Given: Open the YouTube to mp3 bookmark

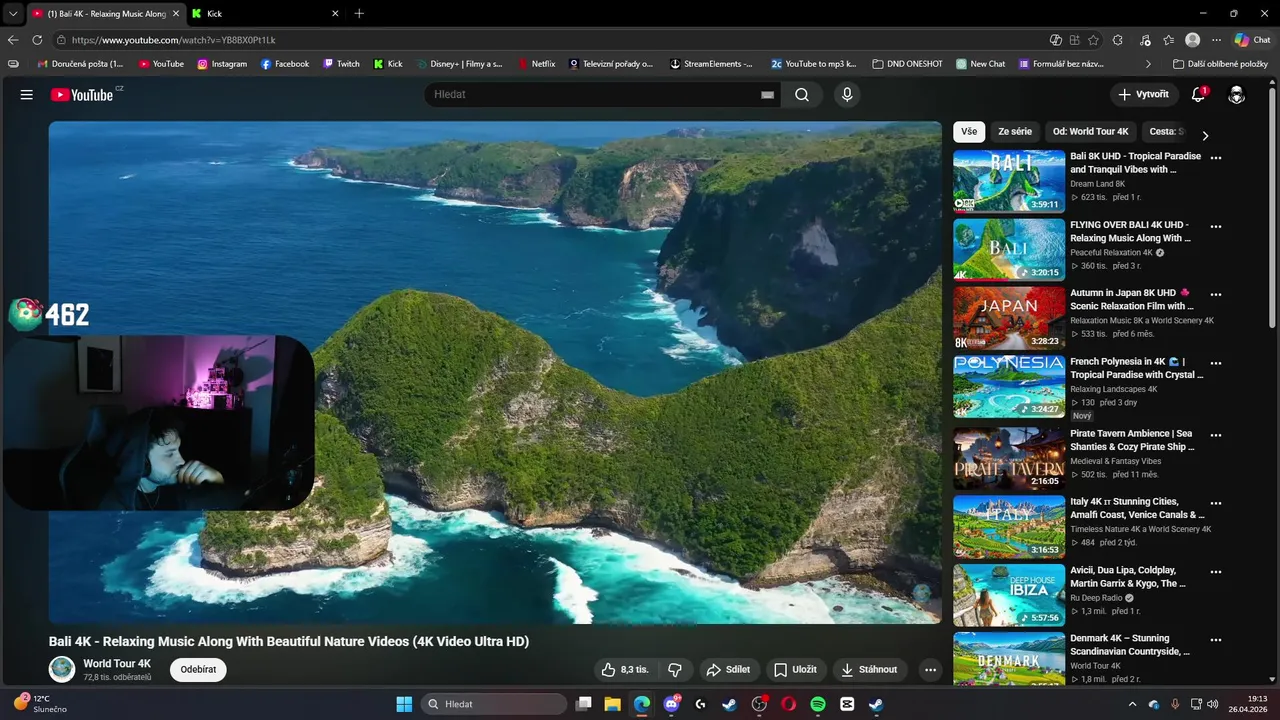Looking at the screenshot, I should click(x=814, y=64).
